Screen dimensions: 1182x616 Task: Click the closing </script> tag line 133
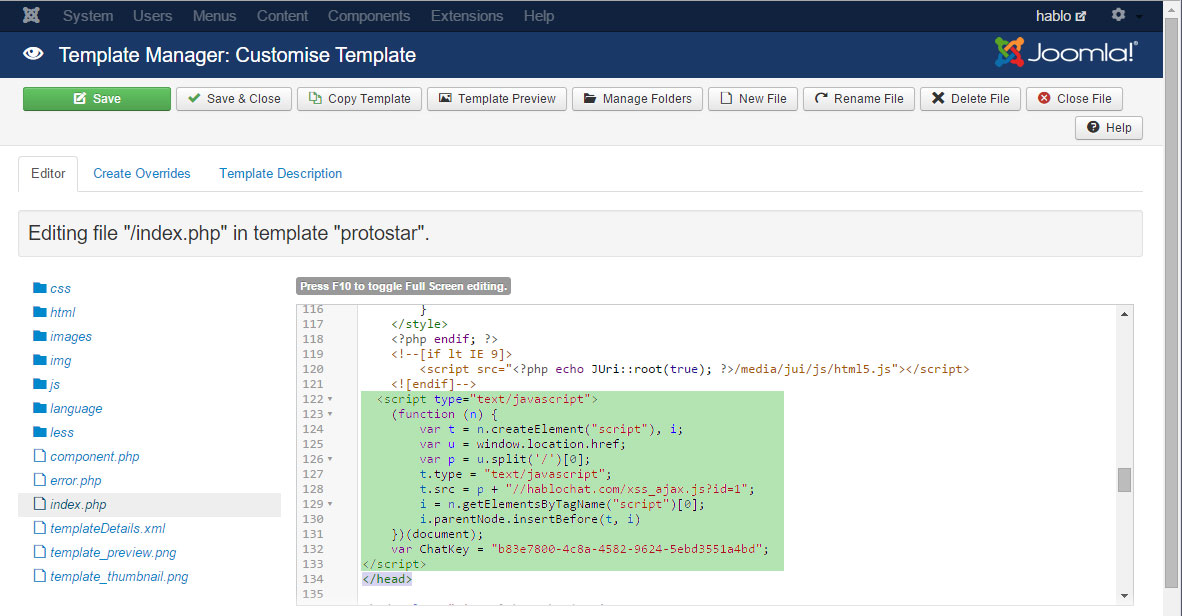tap(394, 564)
